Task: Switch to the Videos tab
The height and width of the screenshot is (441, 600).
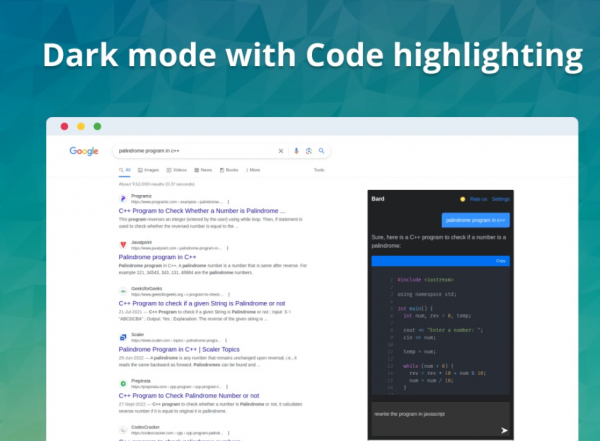Action: tap(176, 170)
